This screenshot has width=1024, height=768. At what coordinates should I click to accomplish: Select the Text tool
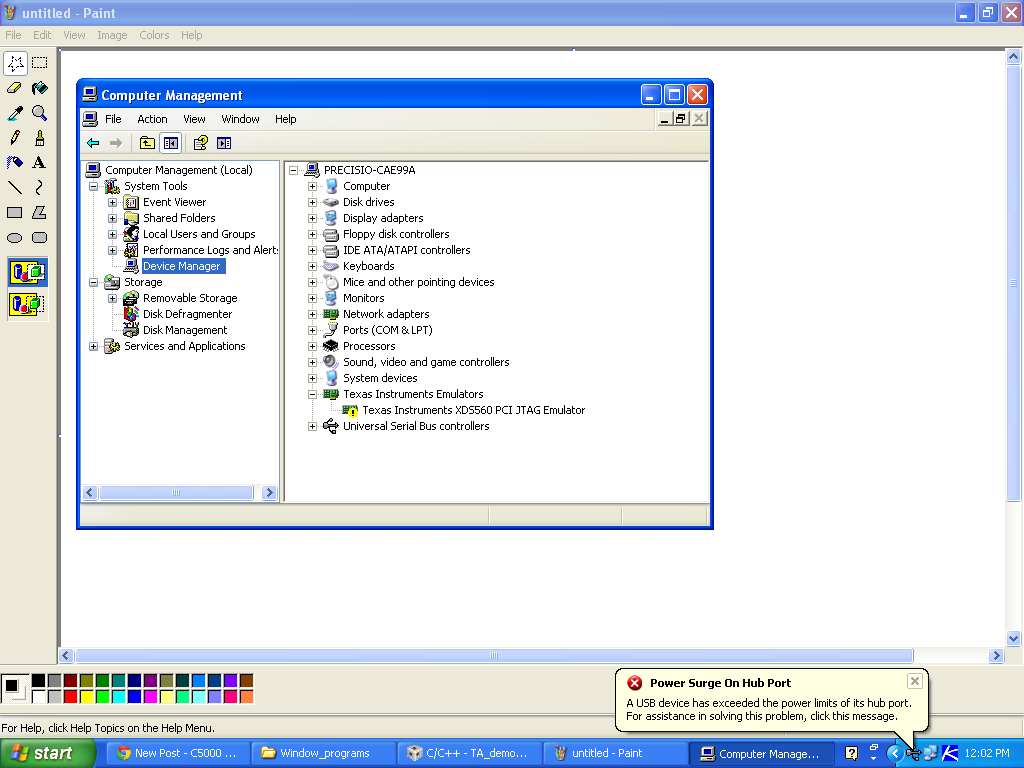coord(40,163)
